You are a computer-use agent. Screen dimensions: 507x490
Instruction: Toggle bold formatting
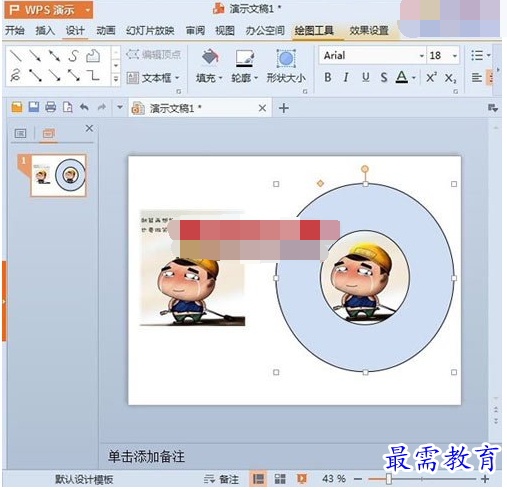(328, 77)
